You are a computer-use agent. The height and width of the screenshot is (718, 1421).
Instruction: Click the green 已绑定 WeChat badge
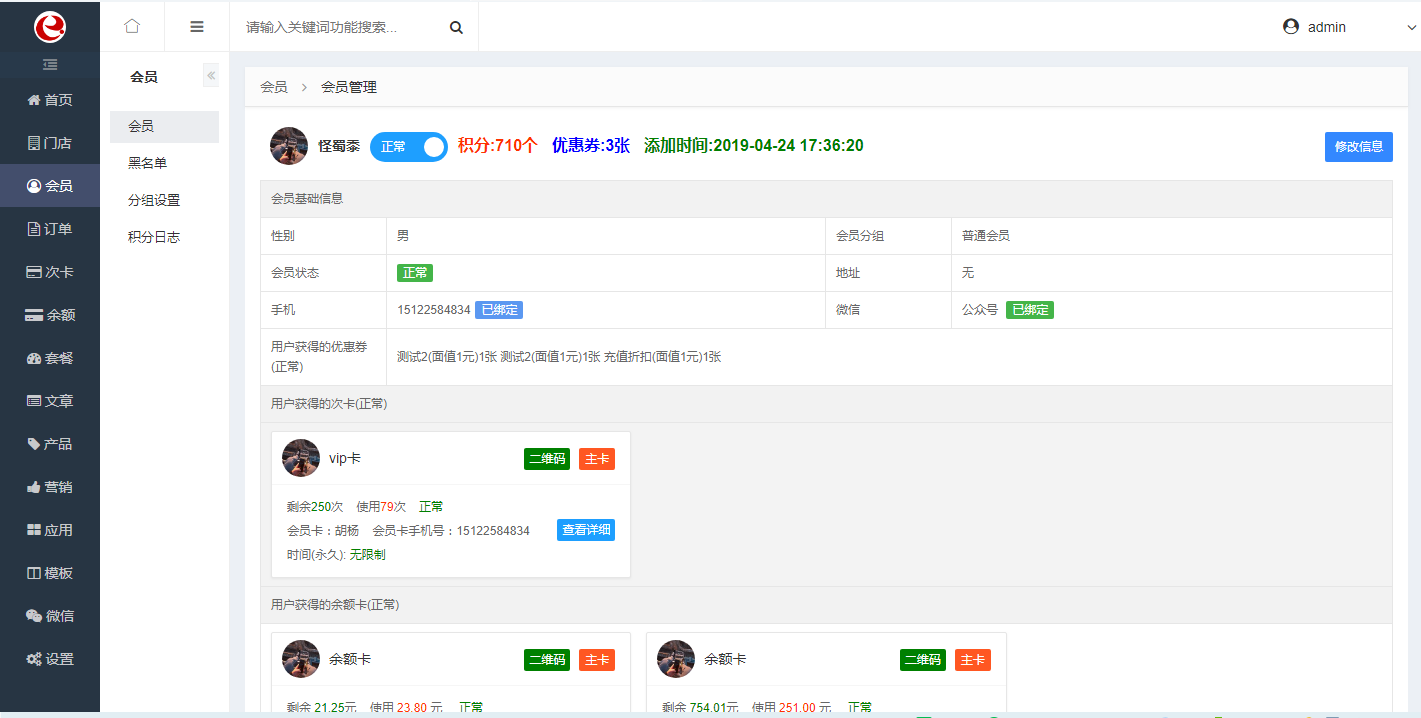click(x=1030, y=310)
